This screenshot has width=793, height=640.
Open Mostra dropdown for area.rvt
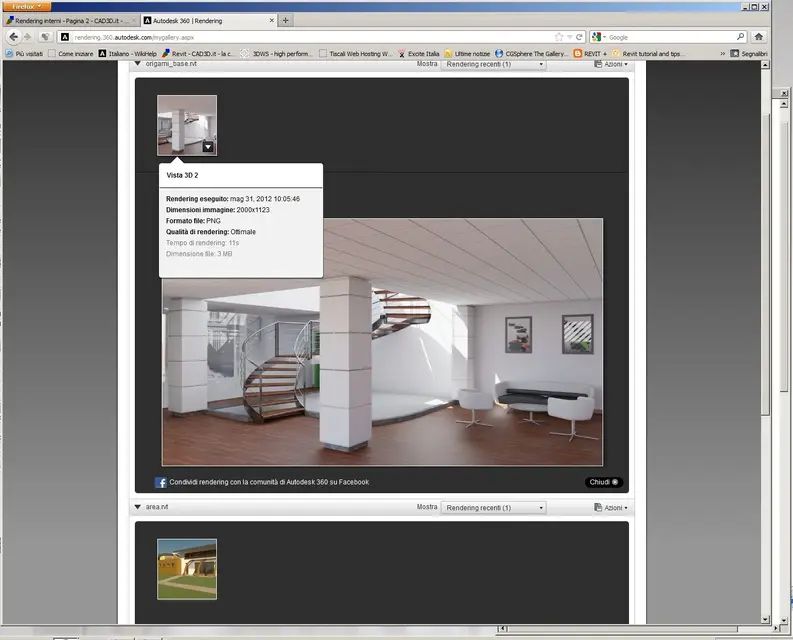coord(493,507)
